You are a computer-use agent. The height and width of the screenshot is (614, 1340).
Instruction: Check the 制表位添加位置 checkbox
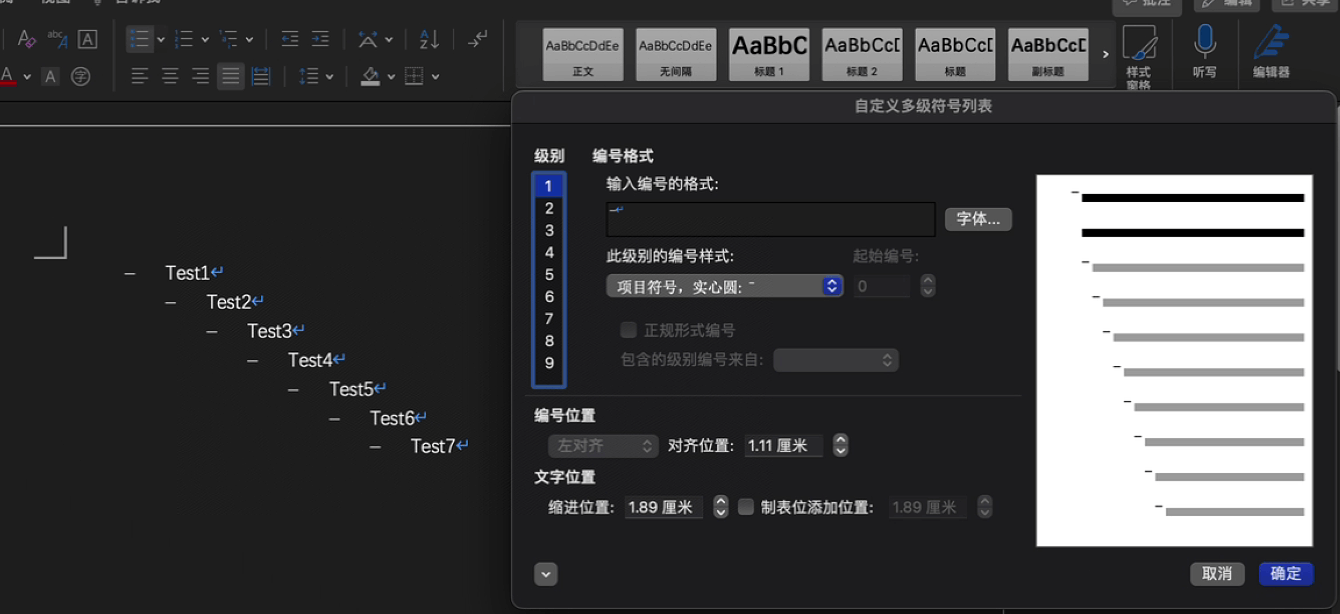[745, 507]
